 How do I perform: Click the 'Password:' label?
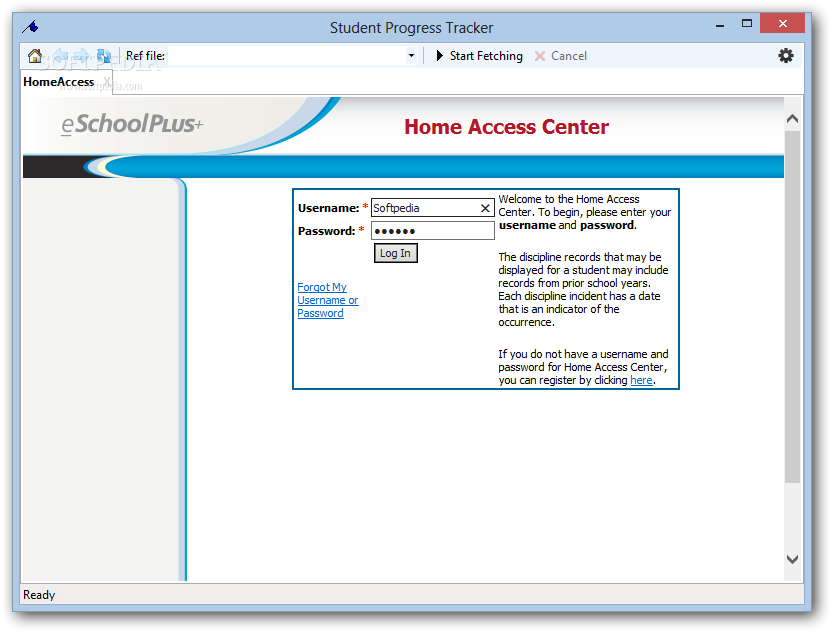[326, 231]
